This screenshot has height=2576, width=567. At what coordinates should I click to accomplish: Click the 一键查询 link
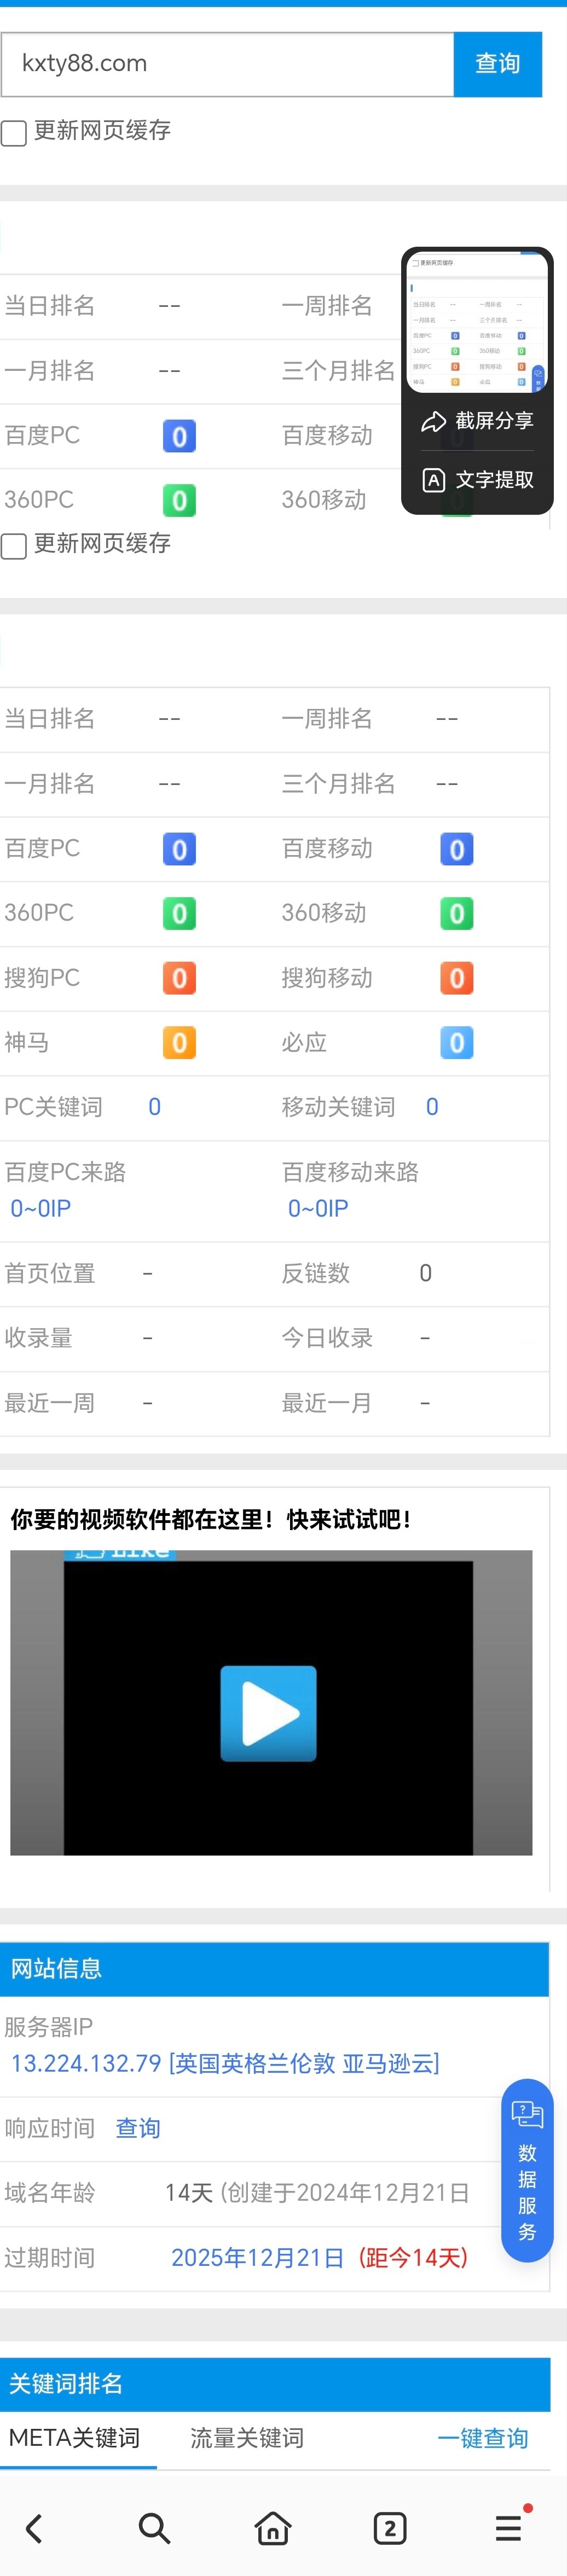coord(483,2438)
